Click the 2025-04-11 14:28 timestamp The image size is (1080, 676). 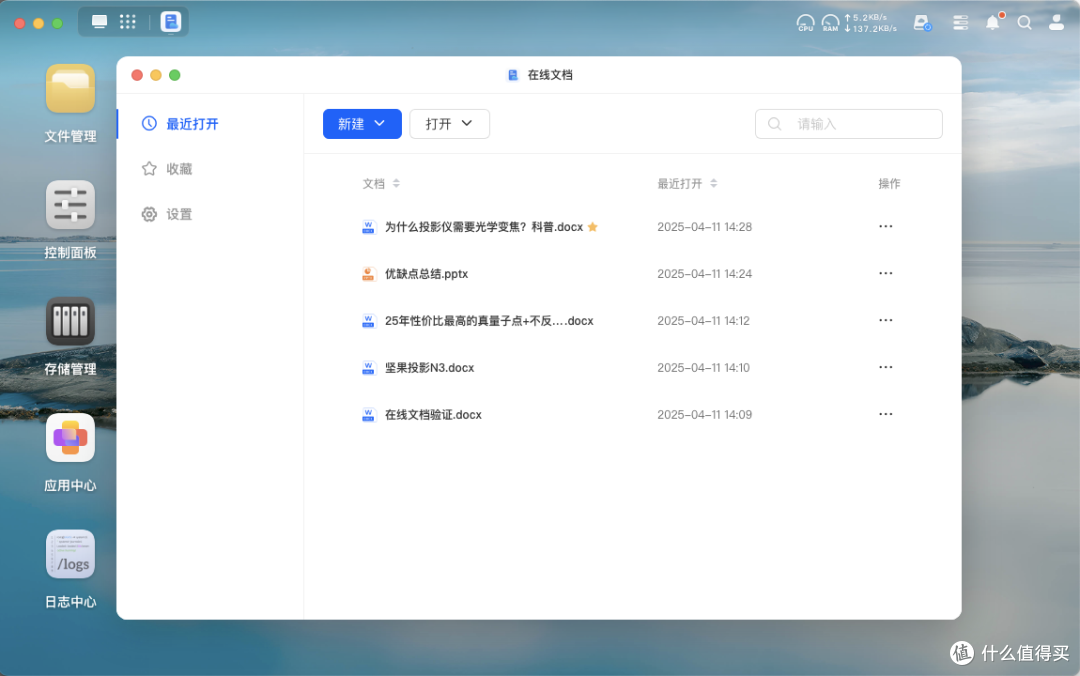(705, 227)
